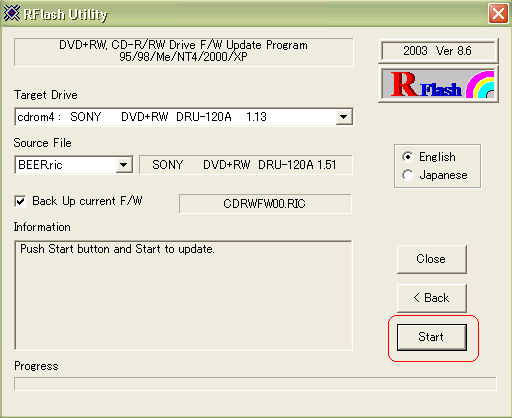Screen dimensions: 512x418
Task: Click the Start button to begin update
Action: pos(432,337)
